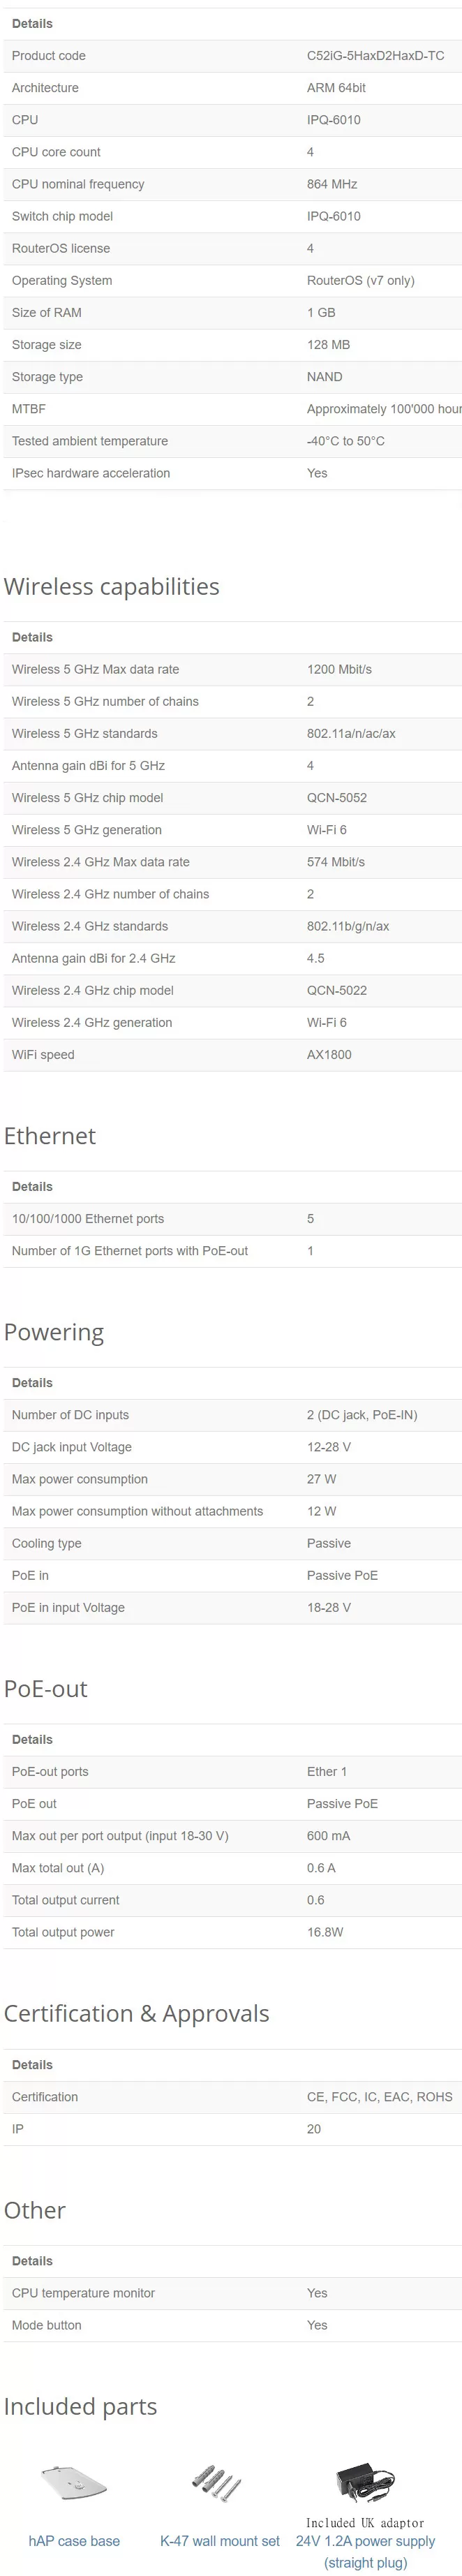Click the Max power consumption 27 W row
The height and width of the screenshot is (2576, 462).
[233, 1479]
